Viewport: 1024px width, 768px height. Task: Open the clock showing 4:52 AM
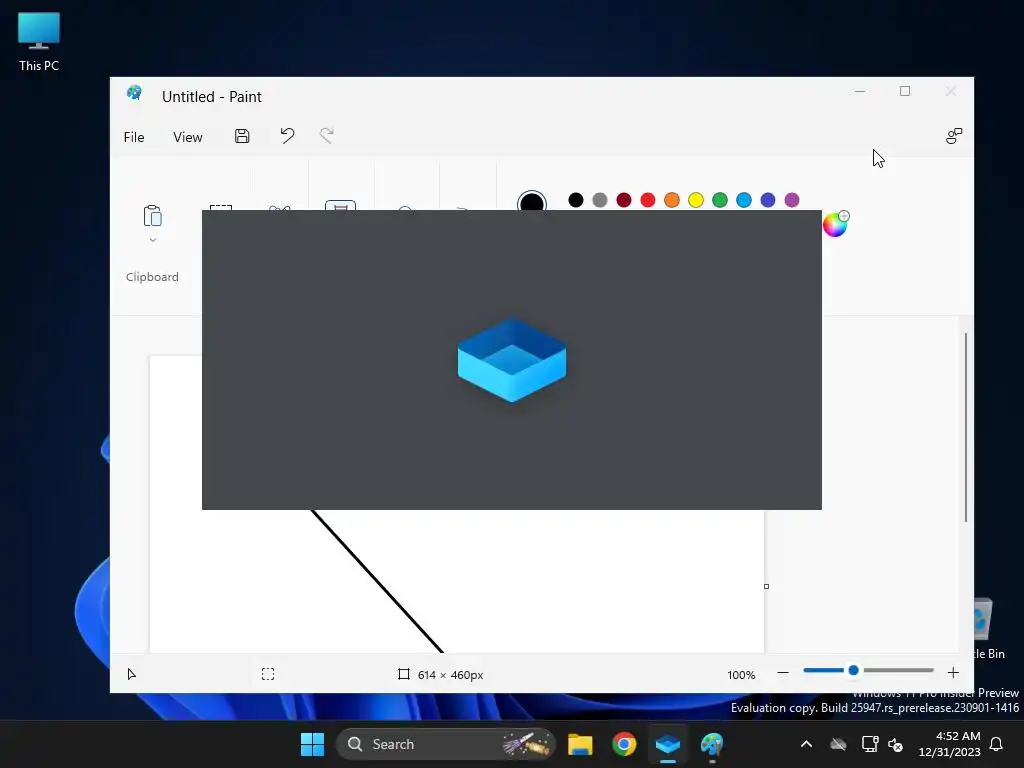950,744
